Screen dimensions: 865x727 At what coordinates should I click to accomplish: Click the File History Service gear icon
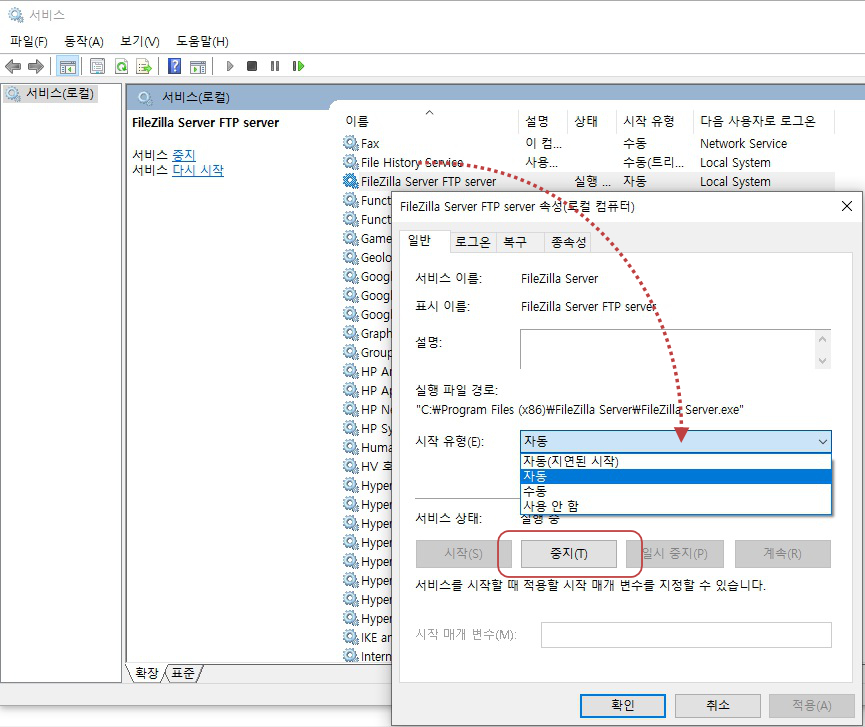350,162
